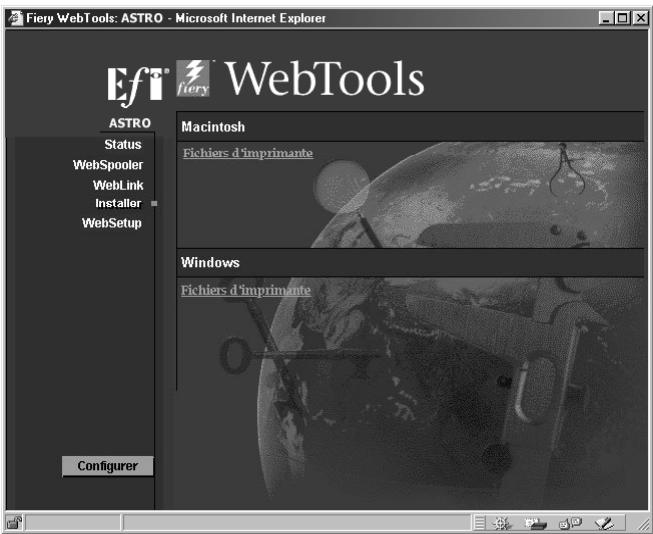Minimize the Internet Explorer window
This screenshot has height=534, width=653.
tap(606, 18)
